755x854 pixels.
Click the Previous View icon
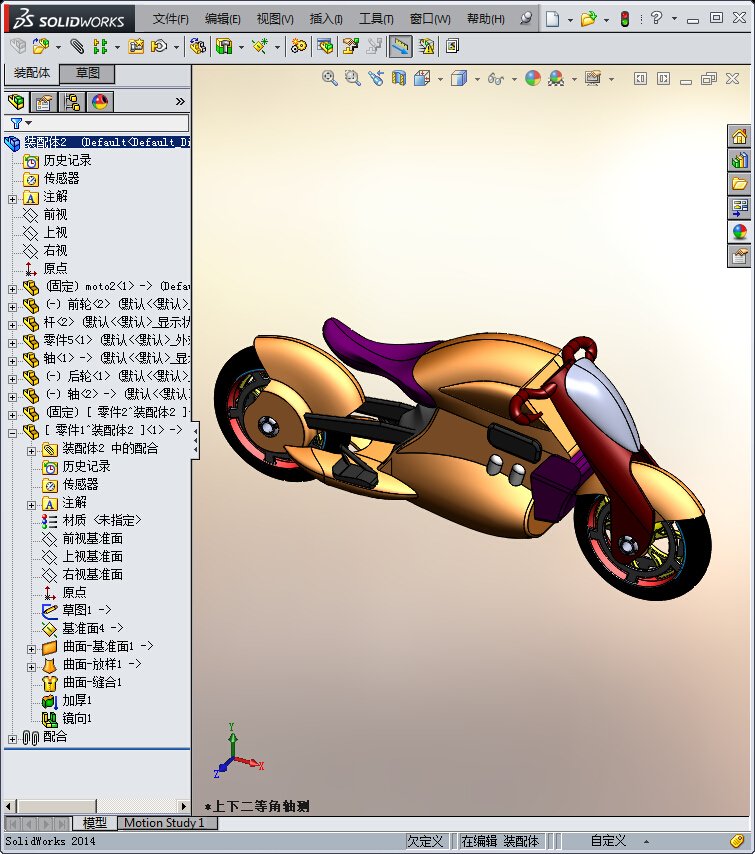pos(376,78)
